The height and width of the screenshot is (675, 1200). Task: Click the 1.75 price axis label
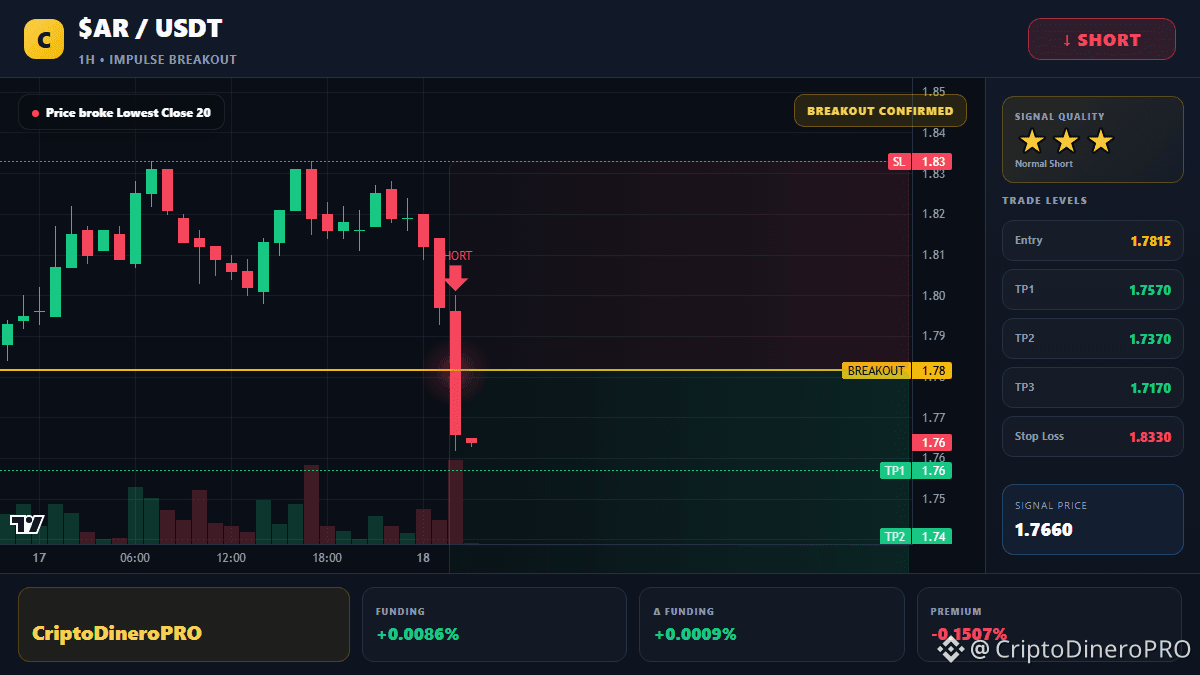tap(934, 499)
